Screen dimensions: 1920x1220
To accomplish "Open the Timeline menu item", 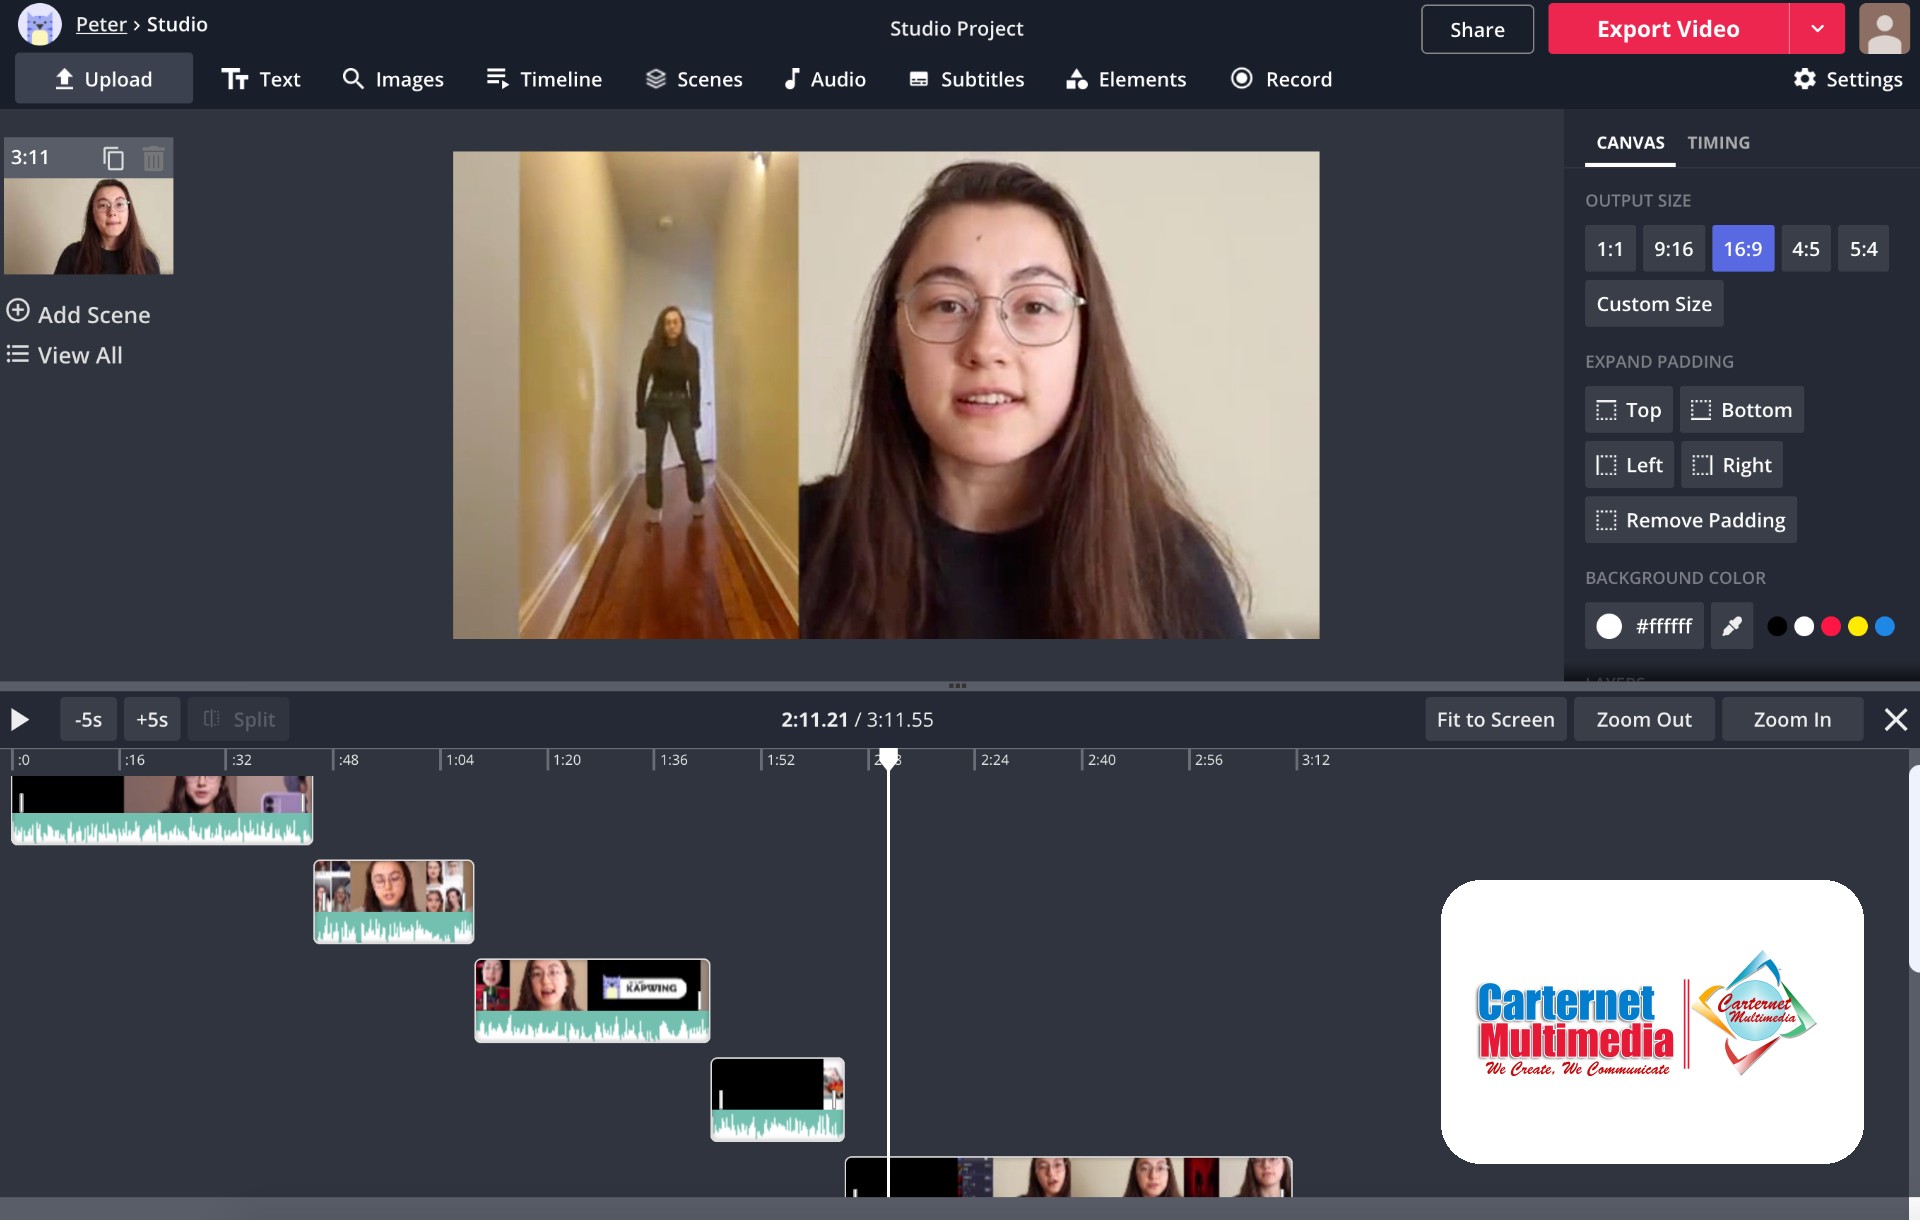I will point(544,79).
